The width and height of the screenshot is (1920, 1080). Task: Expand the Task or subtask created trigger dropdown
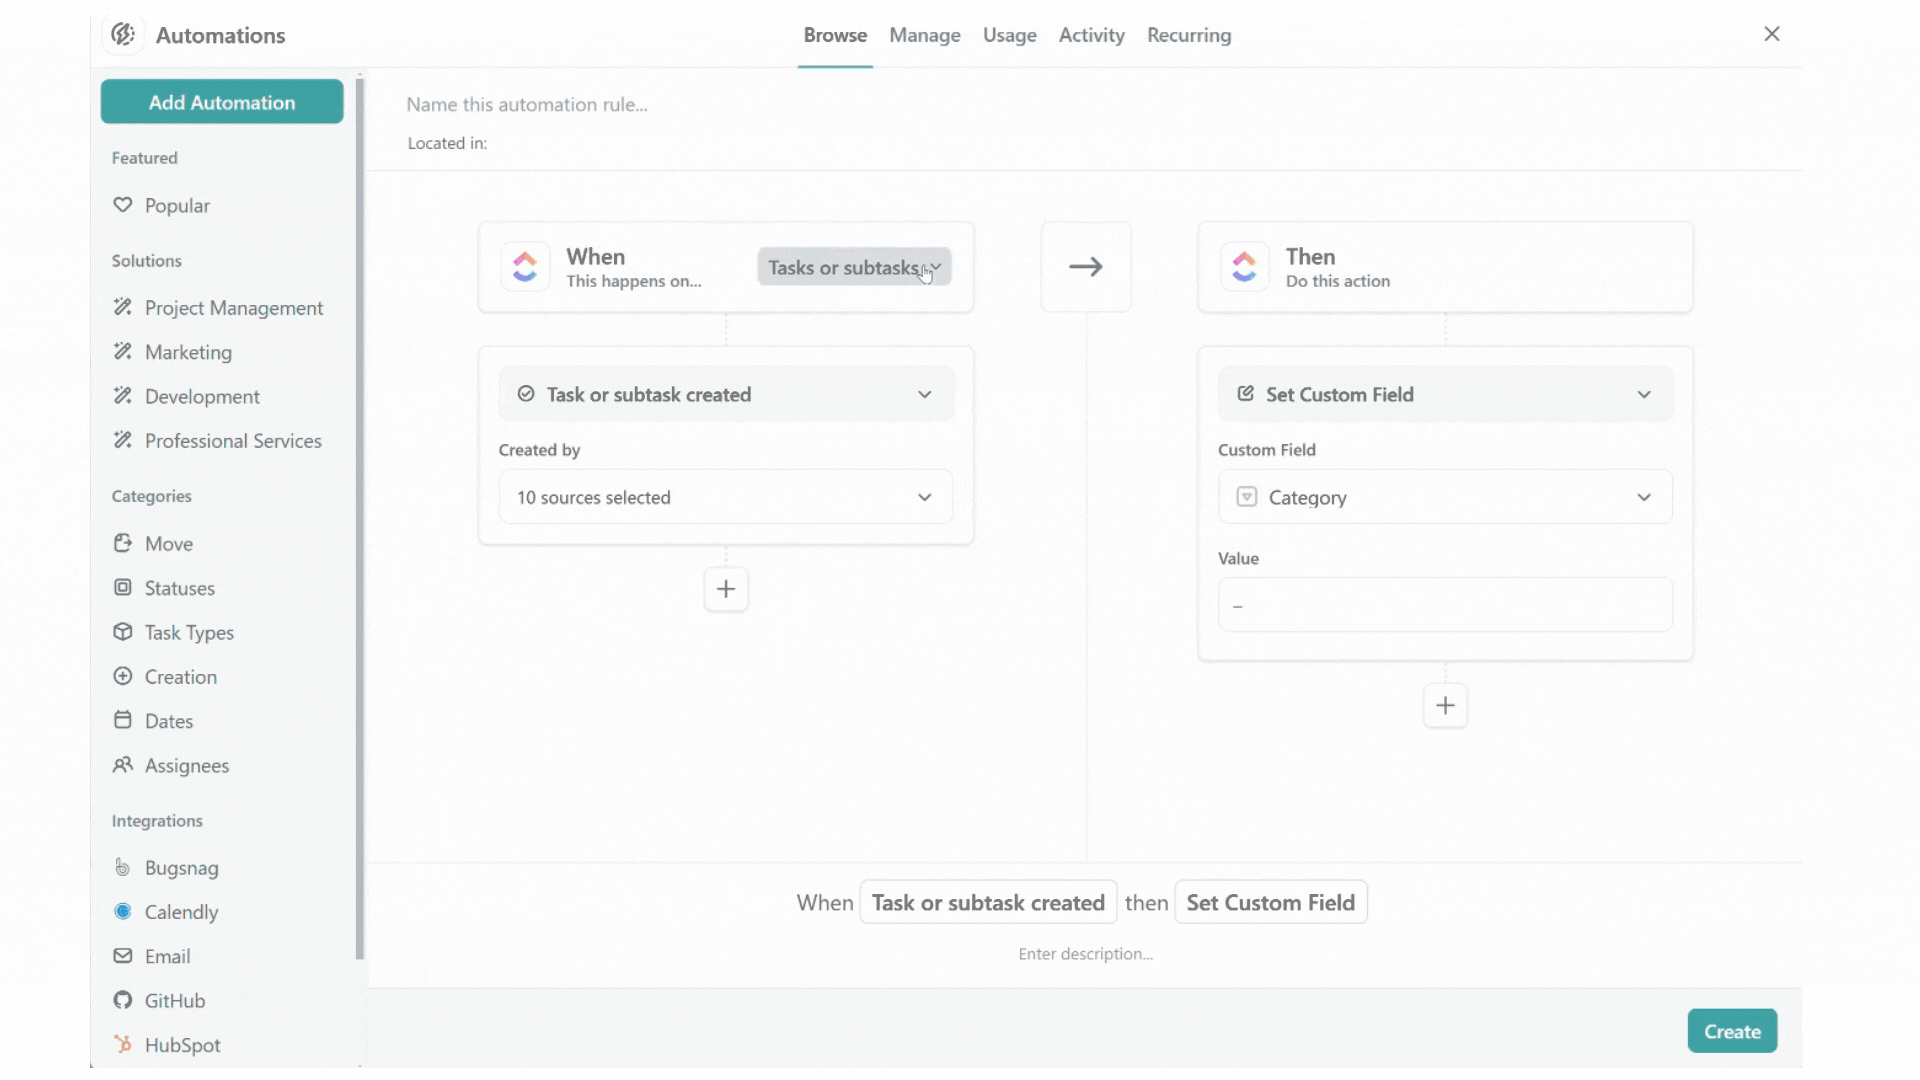pos(726,394)
